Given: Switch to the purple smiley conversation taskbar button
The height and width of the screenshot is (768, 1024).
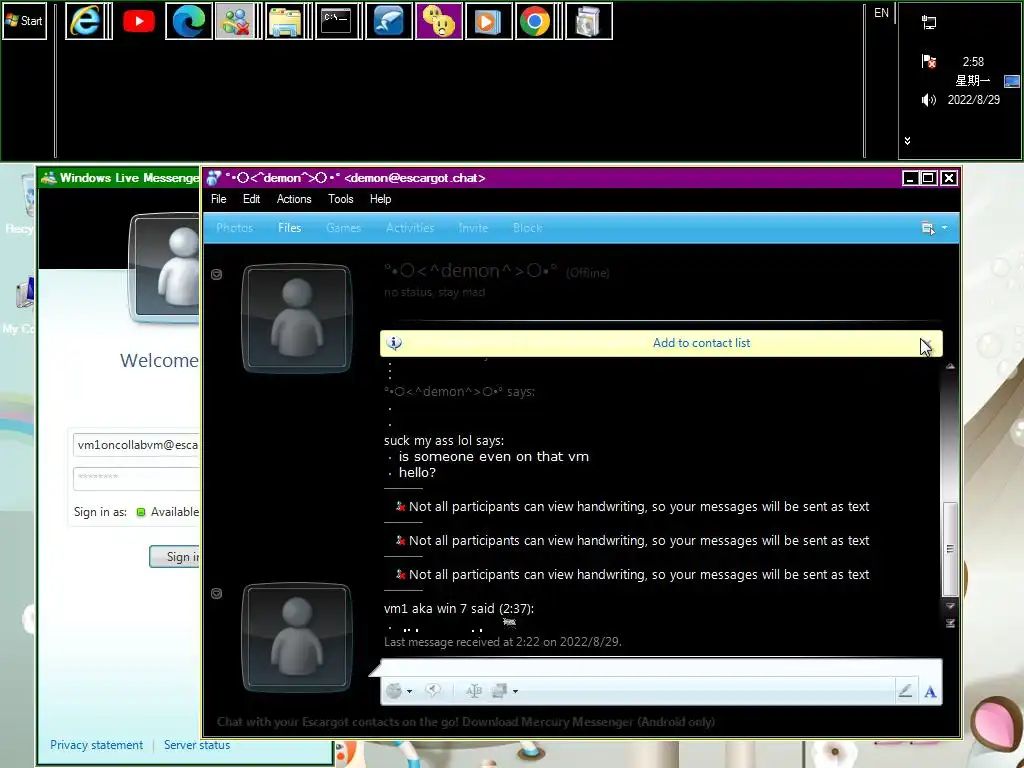Looking at the screenshot, I should pyautogui.click(x=439, y=21).
